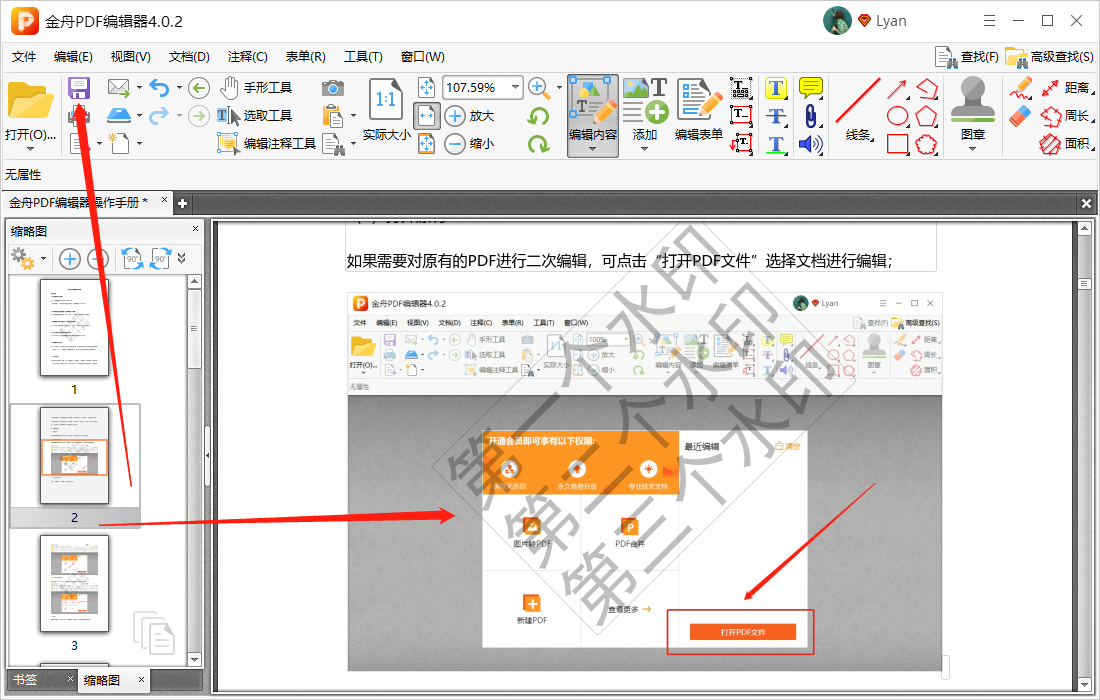This screenshot has height=700, width=1100.
Task: Click the email send icon
Action: 119,88
